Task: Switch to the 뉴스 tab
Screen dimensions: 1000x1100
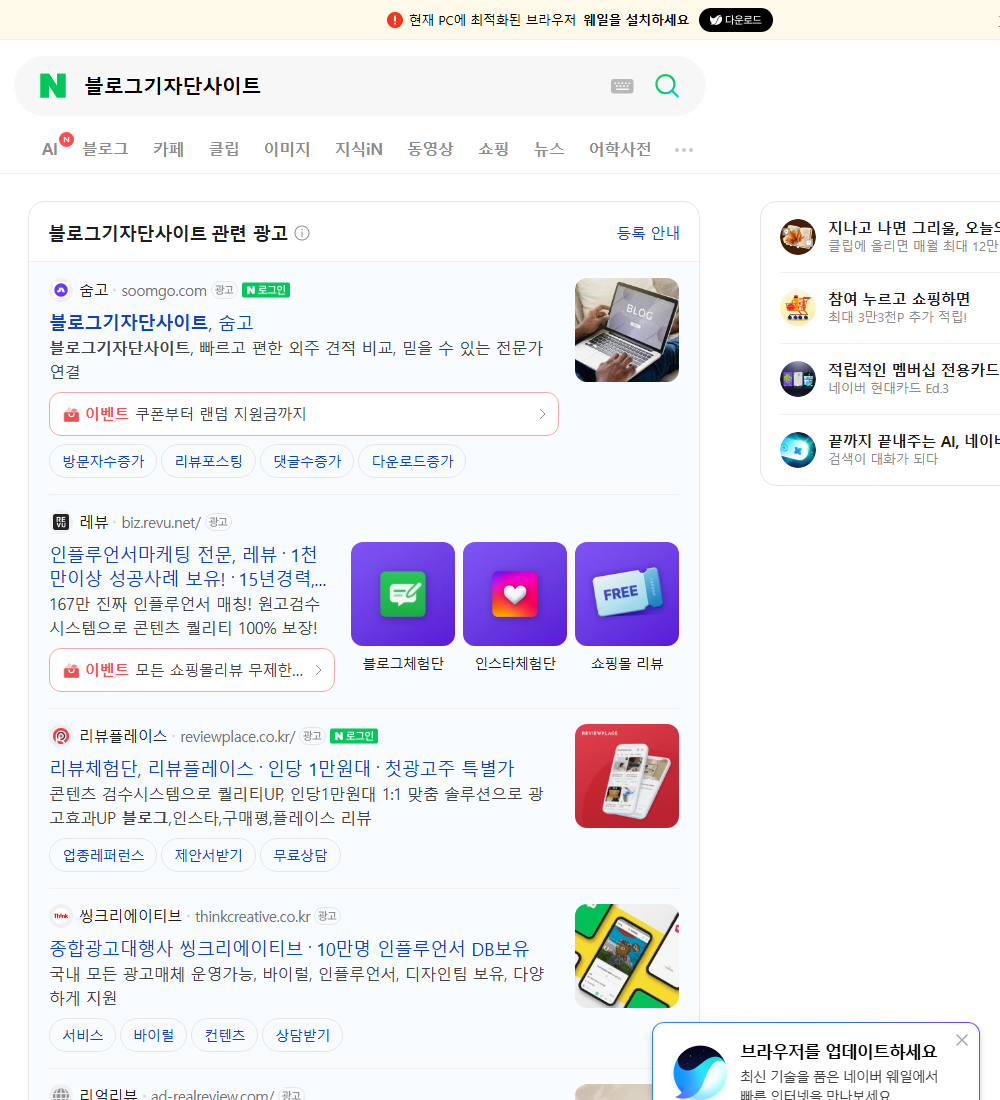Action: [x=549, y=149]
